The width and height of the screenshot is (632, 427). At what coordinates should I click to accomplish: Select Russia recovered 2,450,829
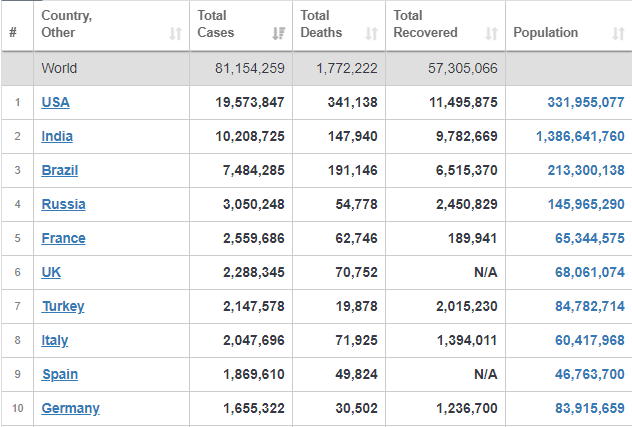click(x=467, y=204)
